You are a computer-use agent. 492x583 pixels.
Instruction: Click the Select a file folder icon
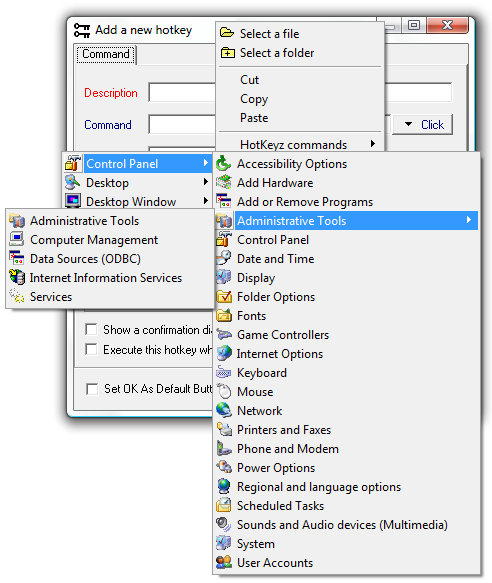pos(227,33)
